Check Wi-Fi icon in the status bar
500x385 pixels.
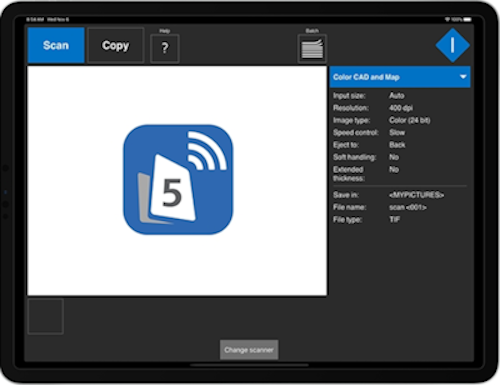pos(447,19)
